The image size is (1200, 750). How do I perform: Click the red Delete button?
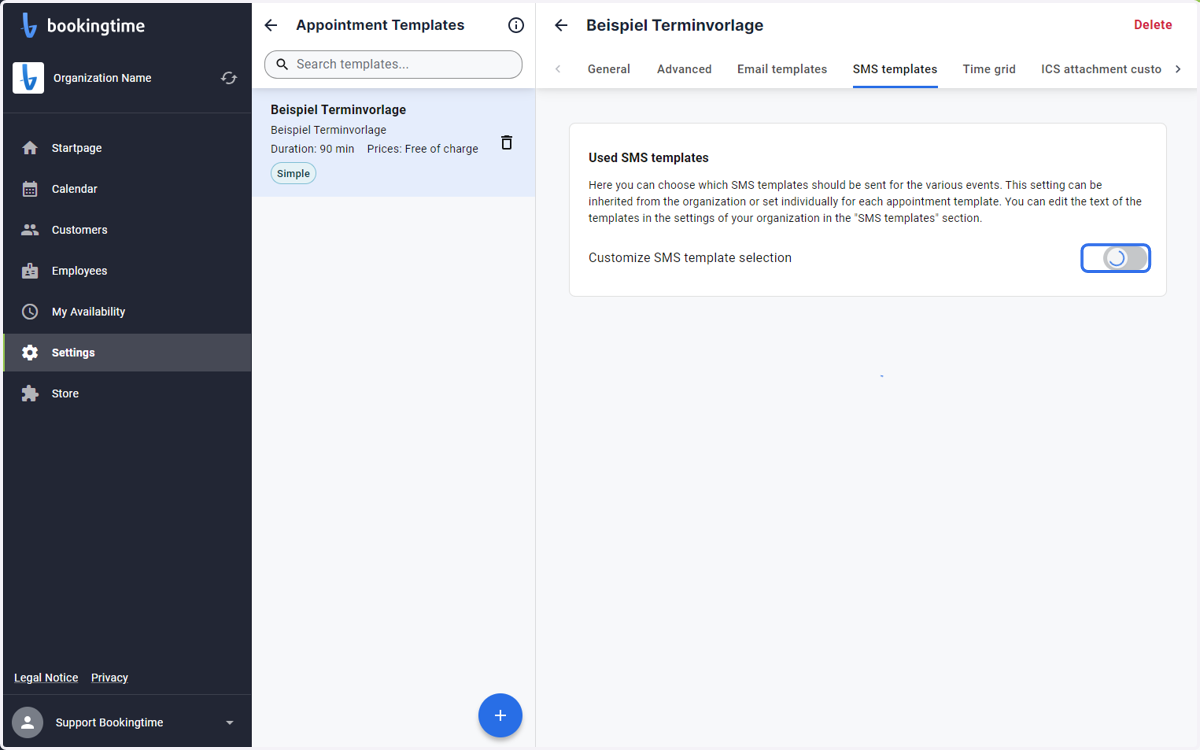pyautogui.click(x=1152, y=25)
